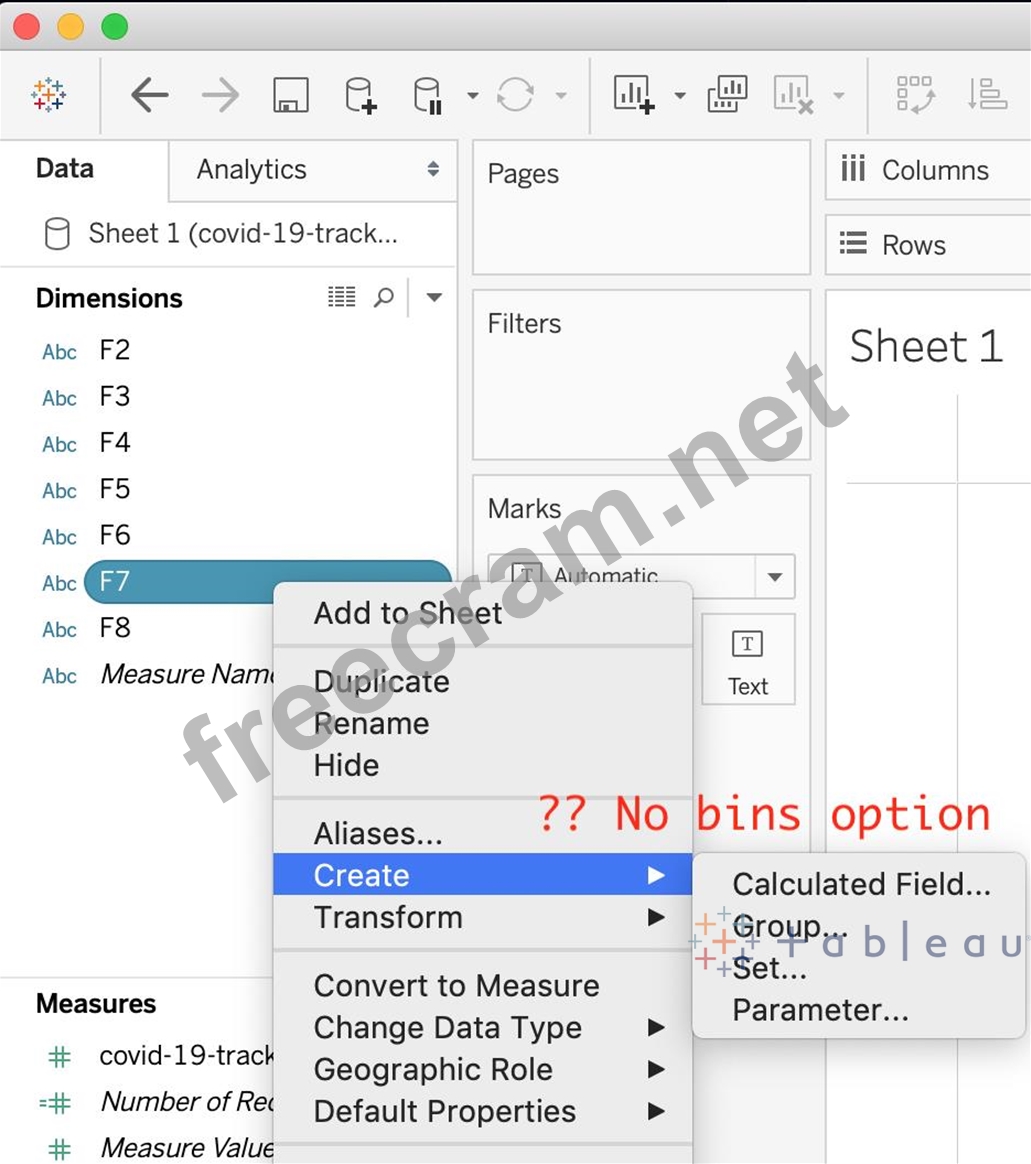Click the New Worksheet chart icon
Screen dimensions: 1031x1164
[x=634, y=96]
